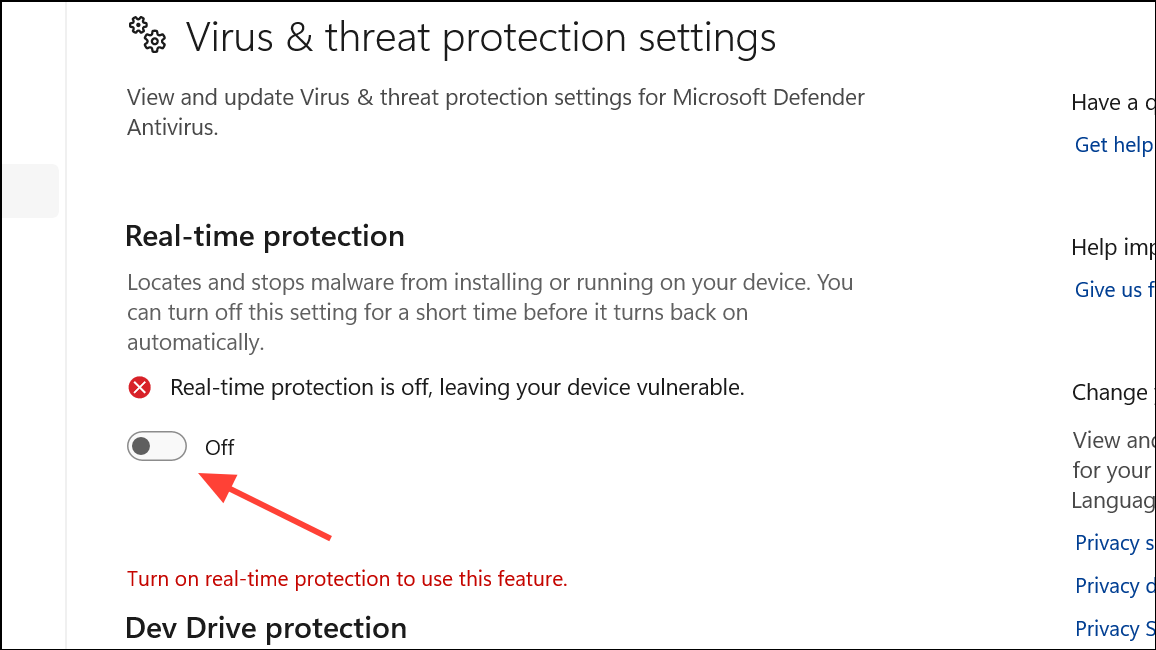This screenshot has height=650, width=1156.
Task: Turn on the Real-time protection toggle
Action: (156, 447)
